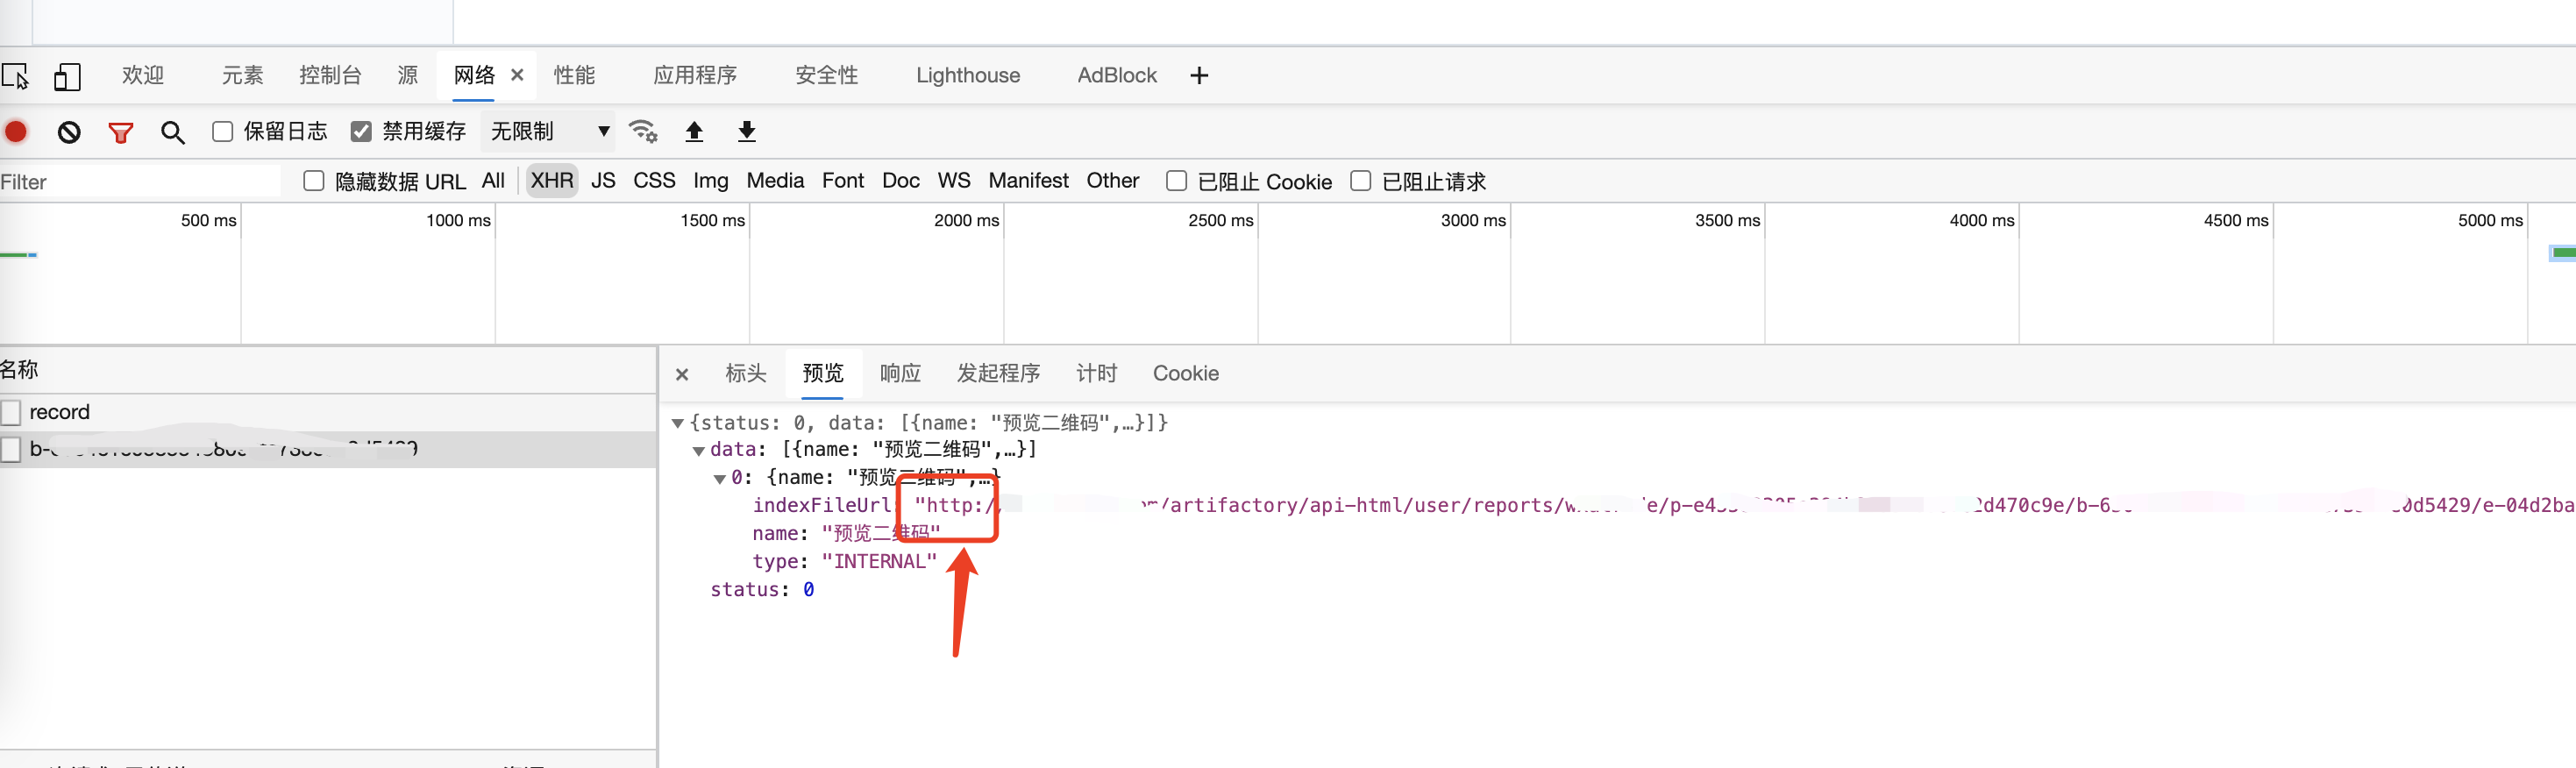Open the AdBlock tab
The image size is (2576, 768).
pyautogui.click(x=1117, y=75)
